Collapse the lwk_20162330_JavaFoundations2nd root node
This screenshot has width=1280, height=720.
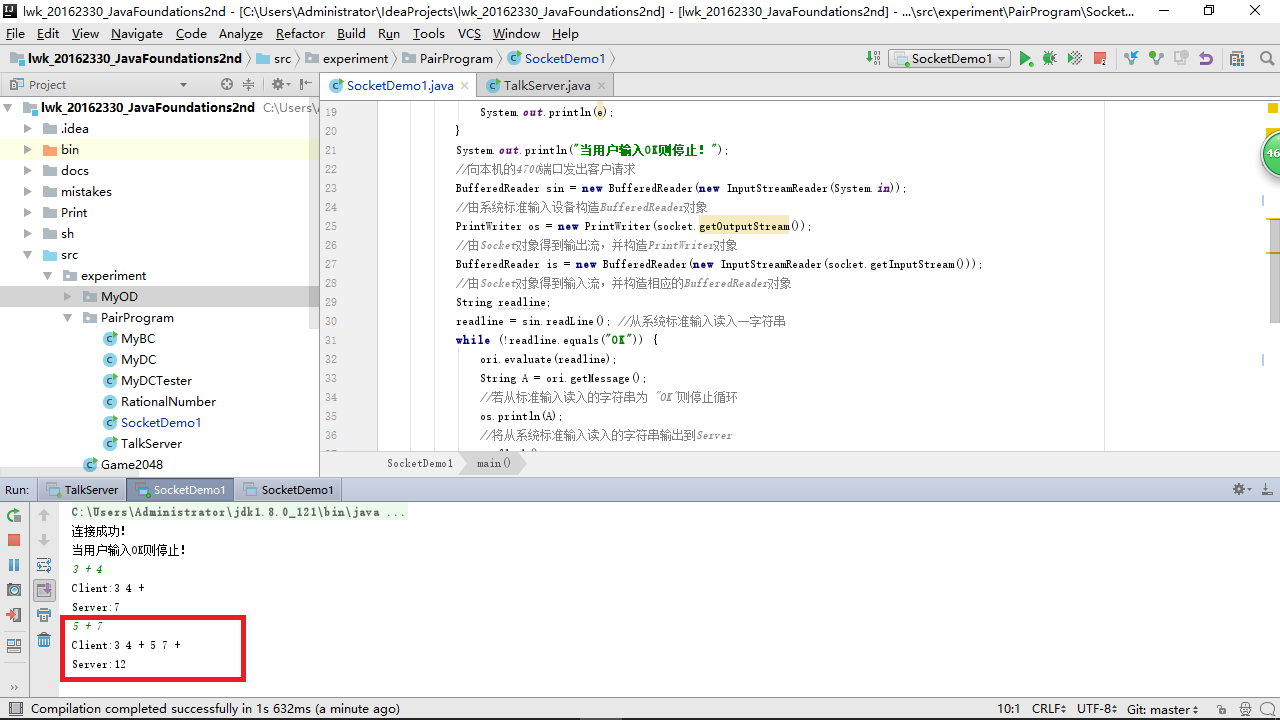coord(9,108)
